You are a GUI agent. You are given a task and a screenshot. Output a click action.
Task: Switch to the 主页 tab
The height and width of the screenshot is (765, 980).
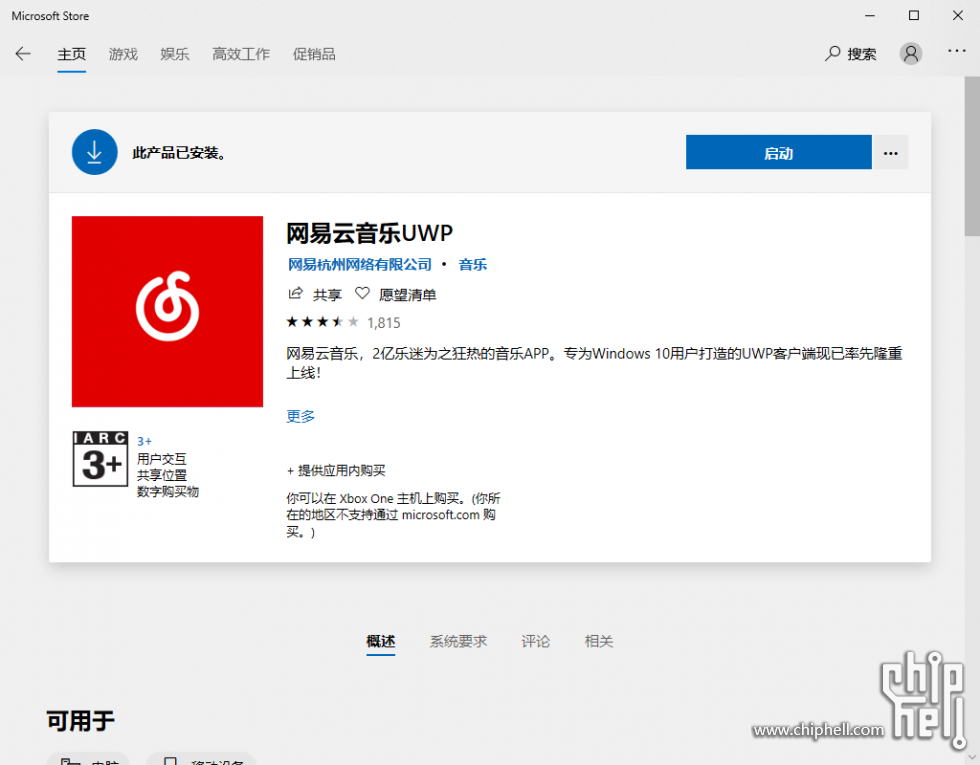tap(72, 54)
